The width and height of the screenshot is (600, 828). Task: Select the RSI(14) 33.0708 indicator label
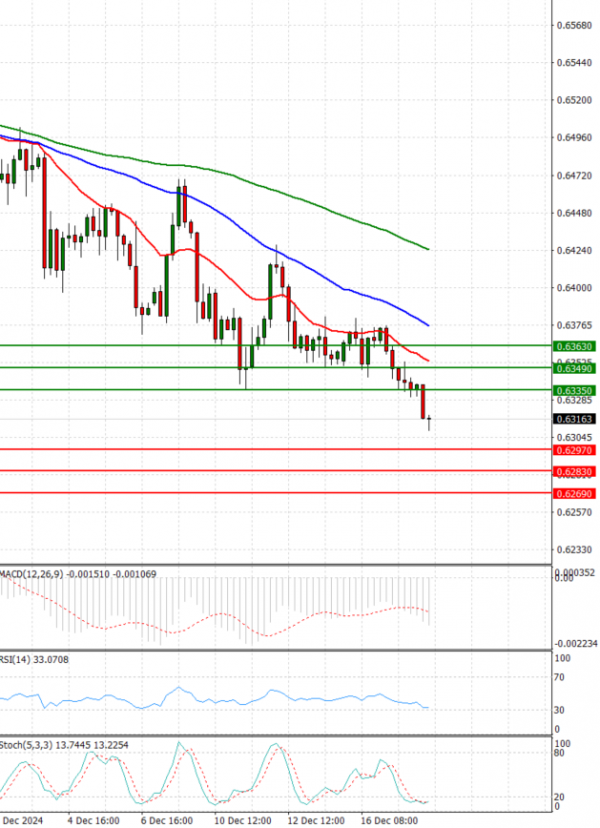coord(34,660)
